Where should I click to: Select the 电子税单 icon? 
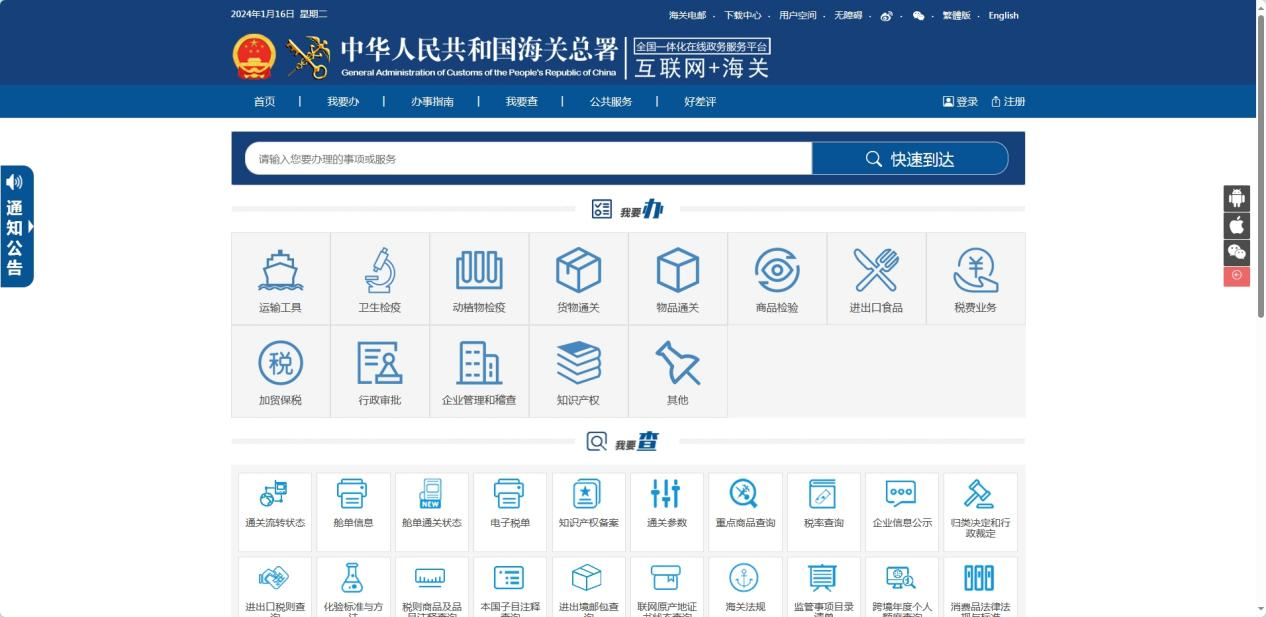point(509,494)
